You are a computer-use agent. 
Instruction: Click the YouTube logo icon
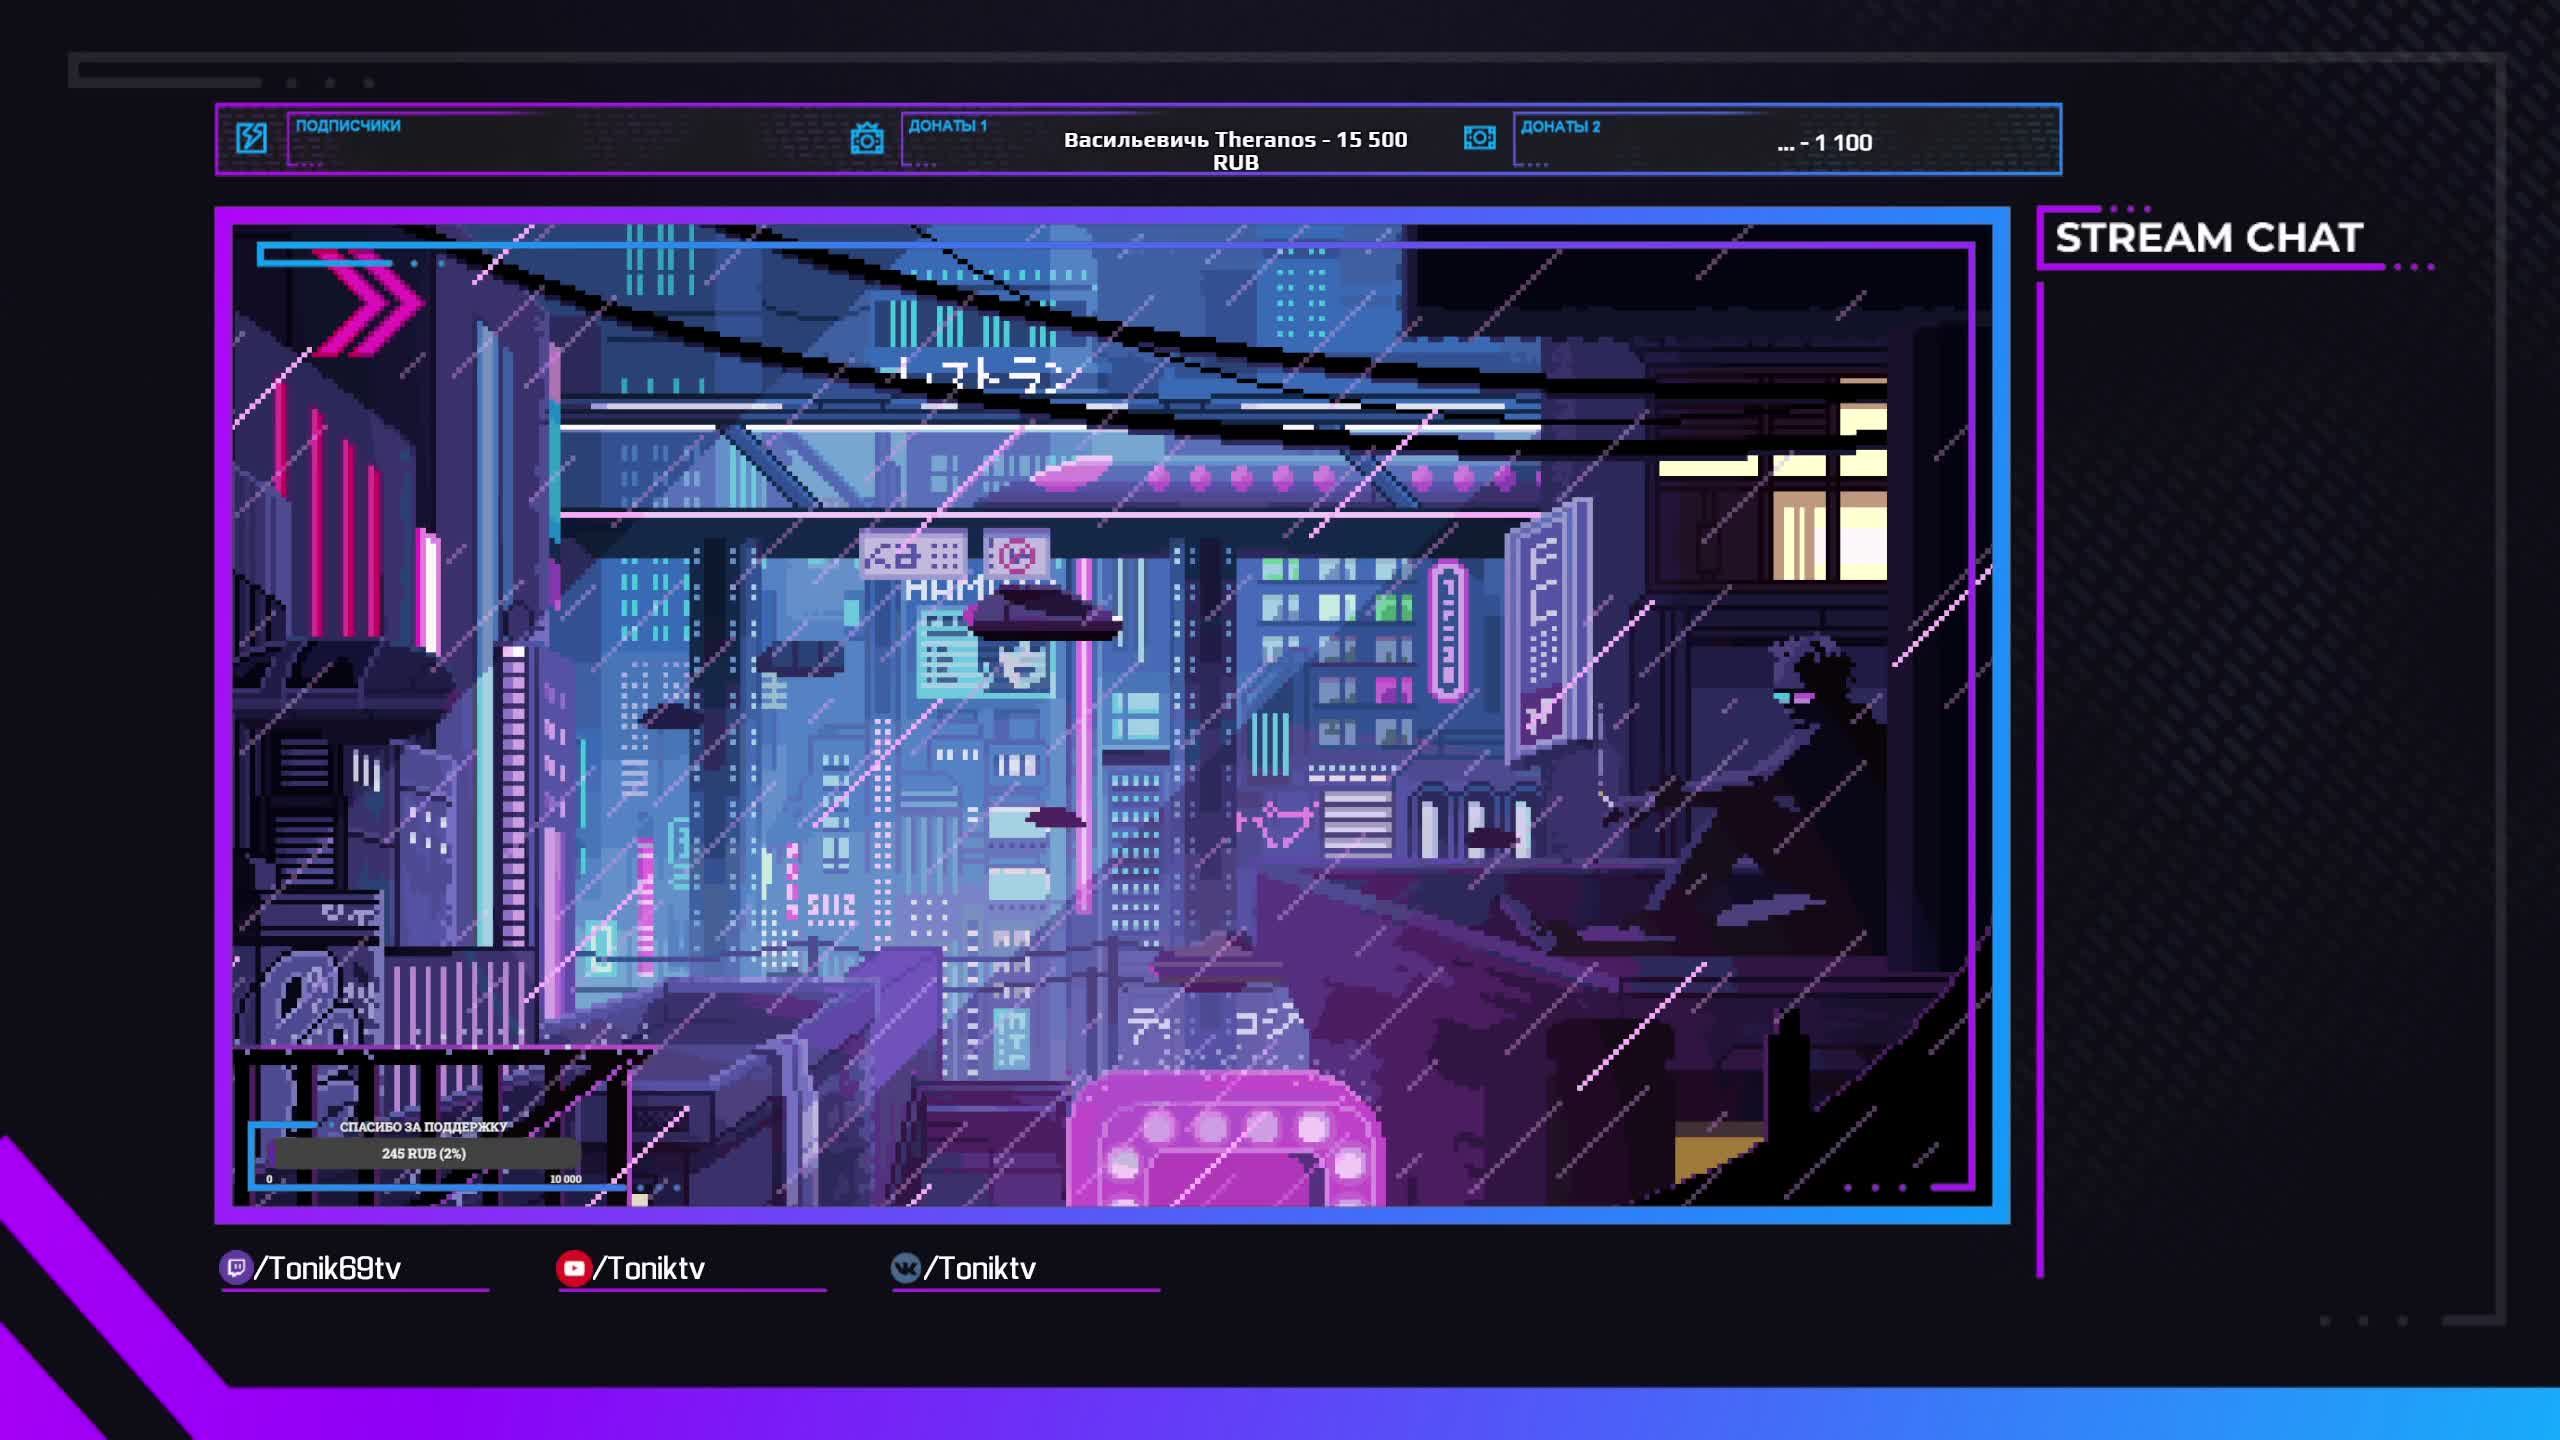573,1268
